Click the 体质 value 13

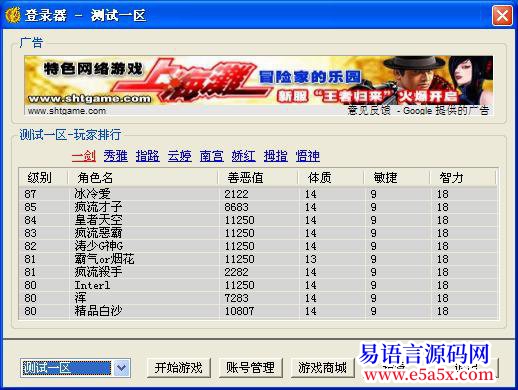311,259
